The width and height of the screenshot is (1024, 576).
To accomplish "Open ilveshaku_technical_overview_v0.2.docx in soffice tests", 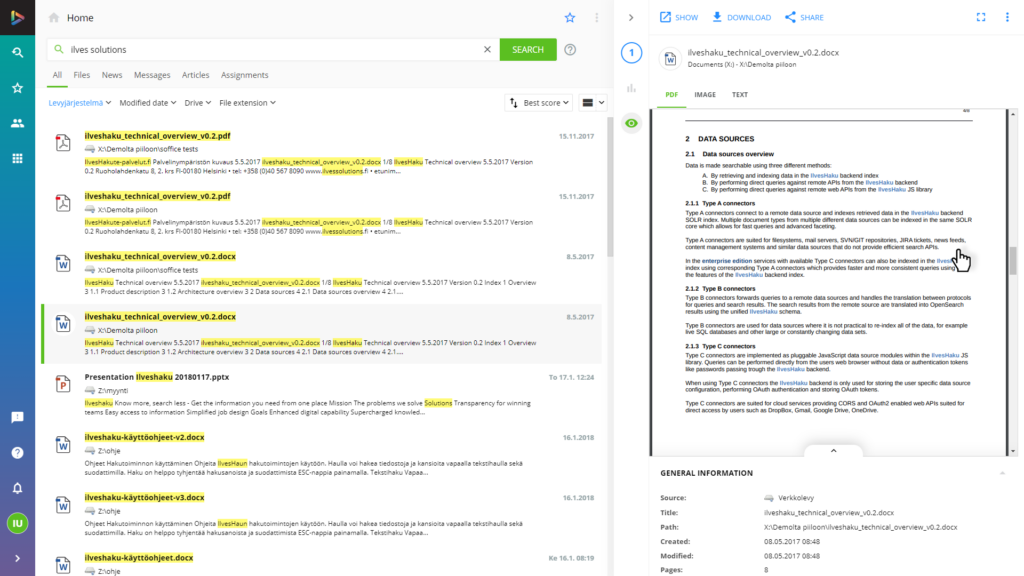I will [x=160, y=257].
